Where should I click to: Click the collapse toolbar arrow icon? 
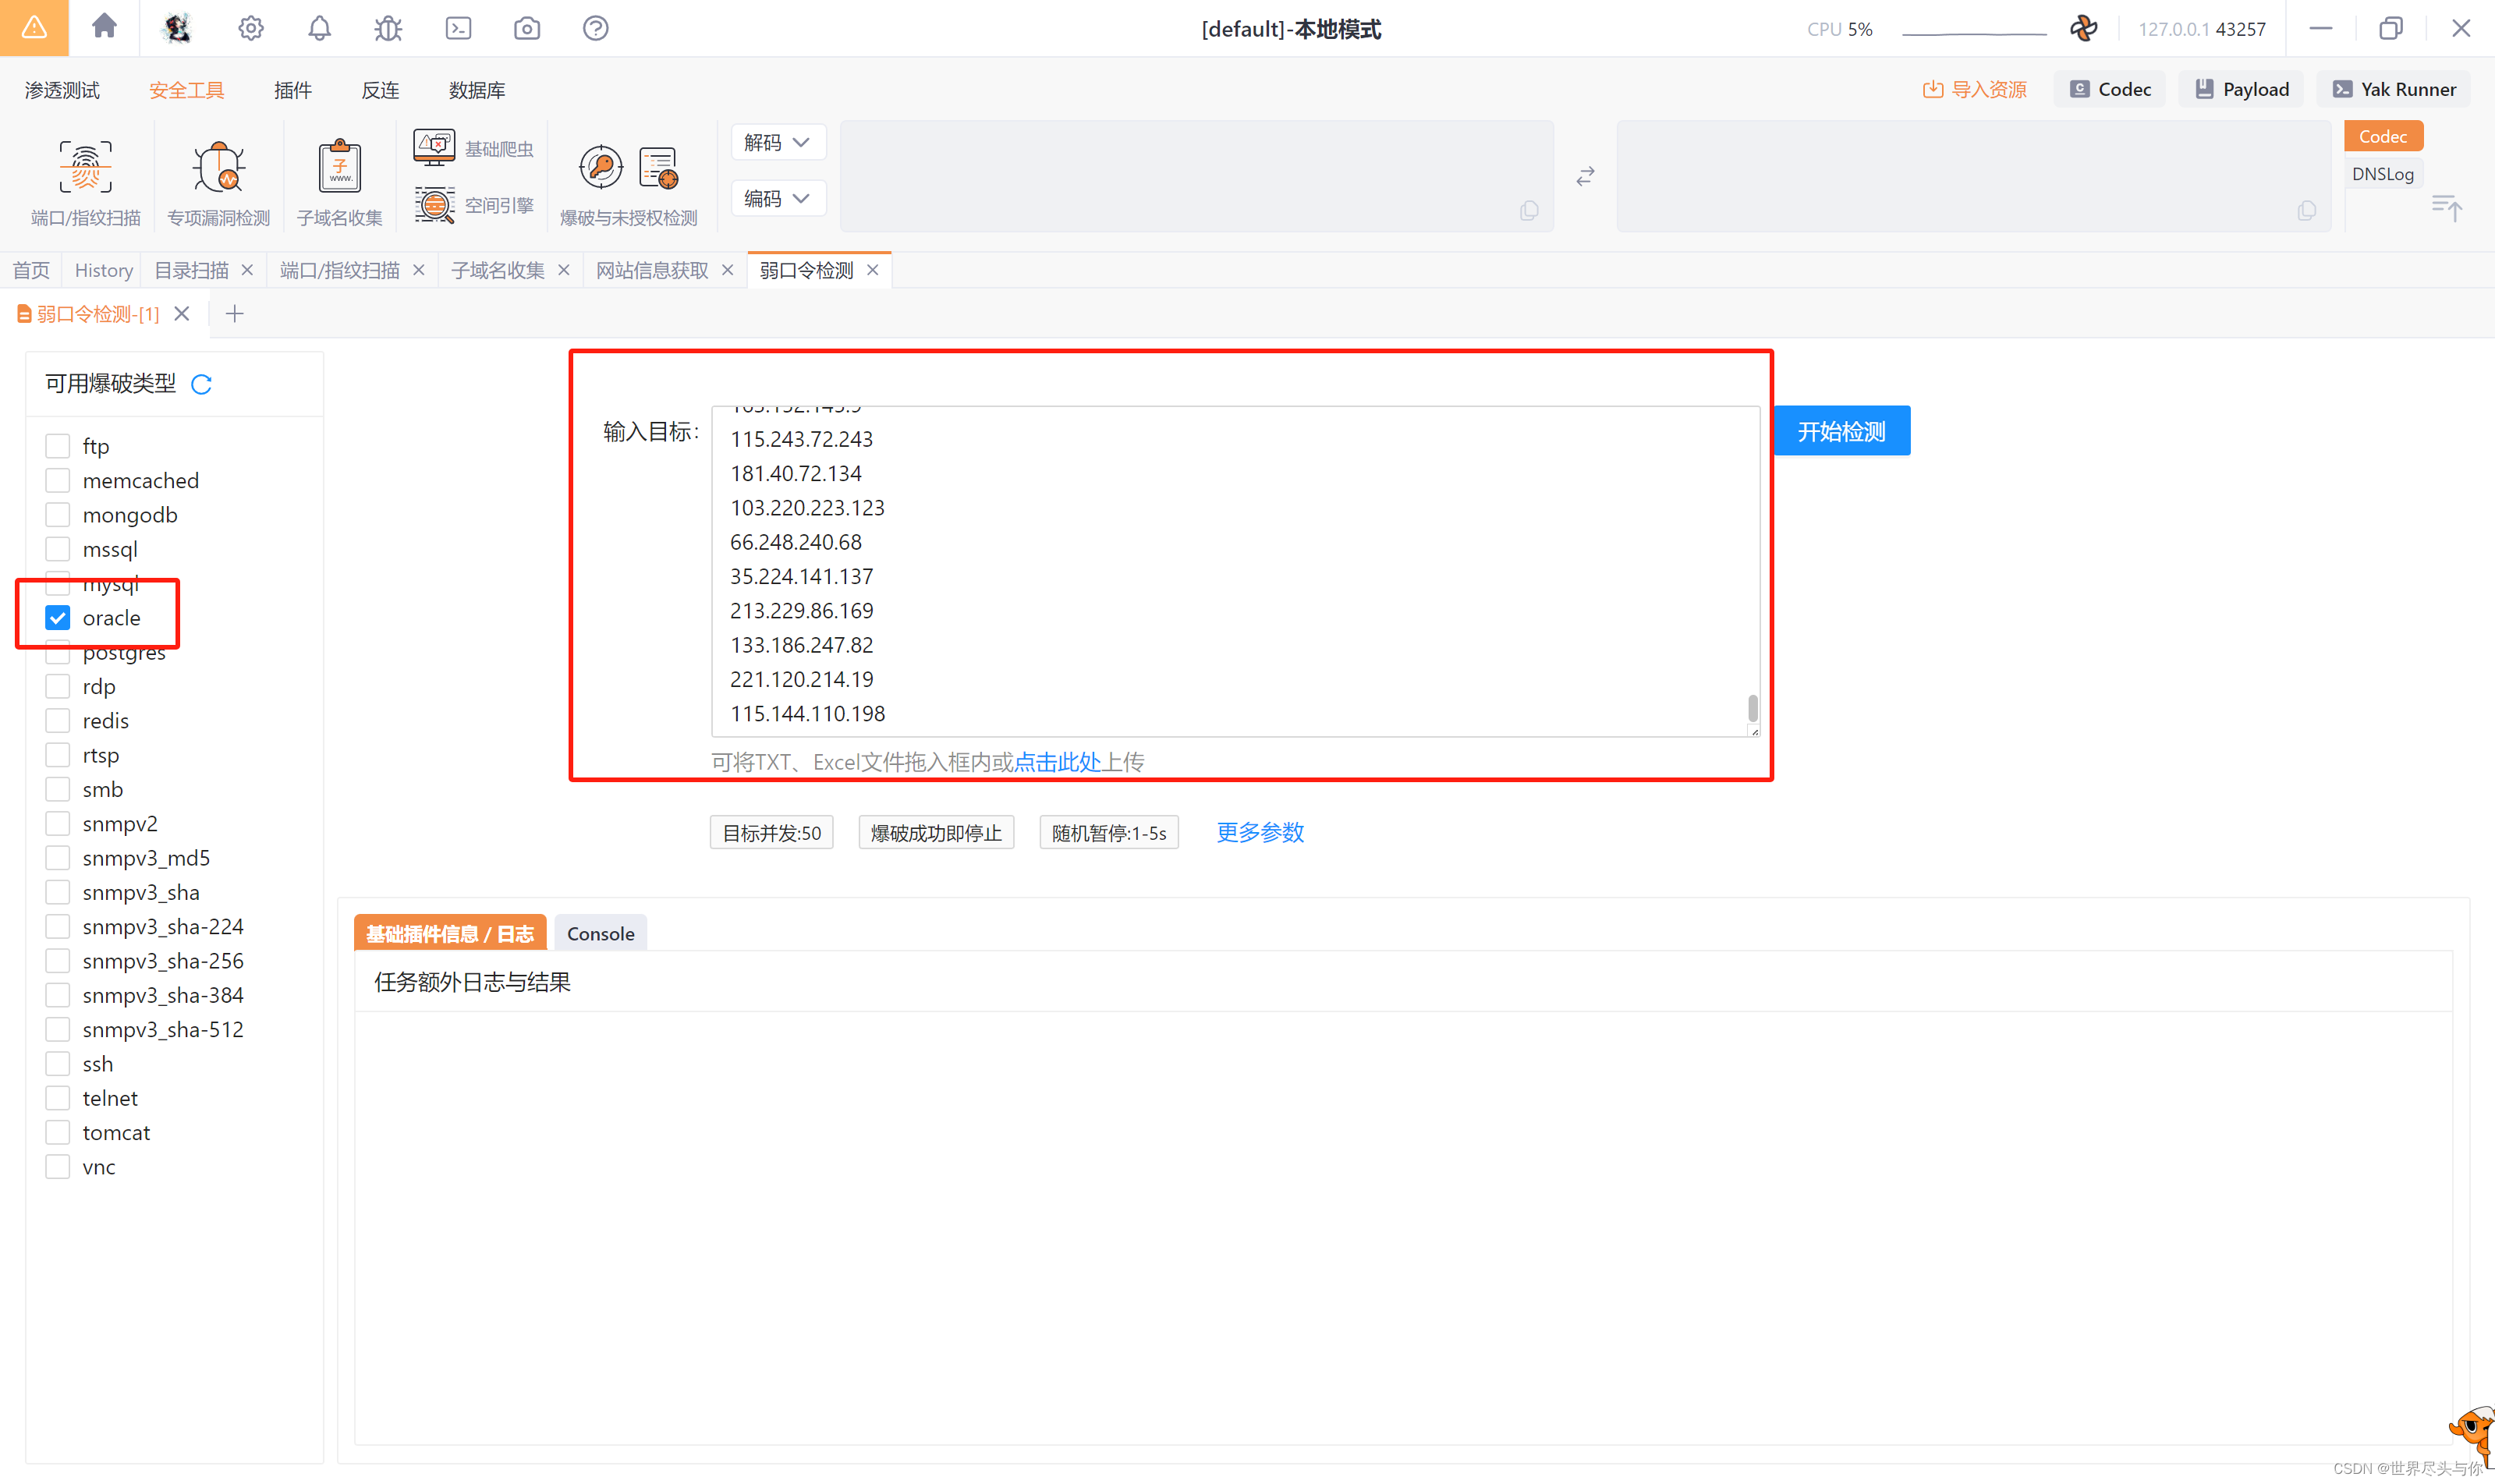click(x=2446, y=207)
